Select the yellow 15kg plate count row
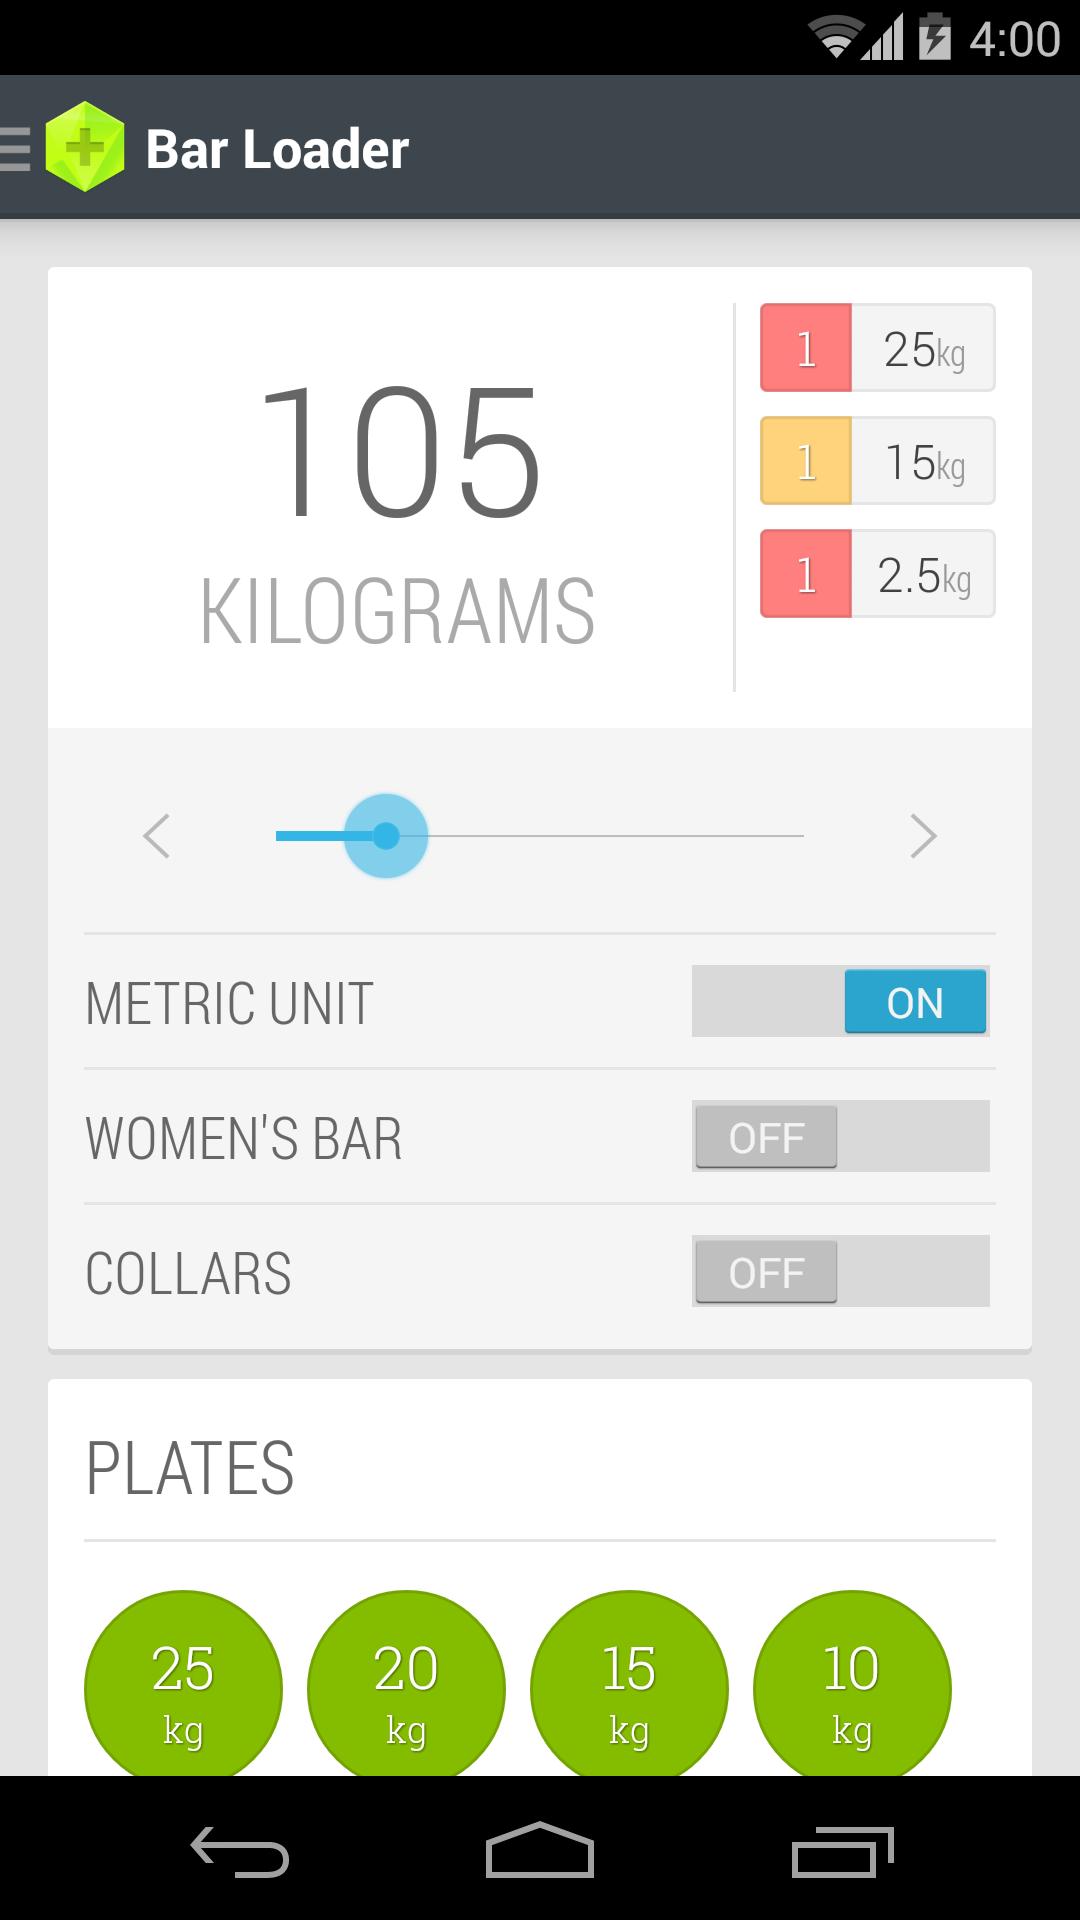This screenshot has height=1920, width=1080. coord(877,461)
